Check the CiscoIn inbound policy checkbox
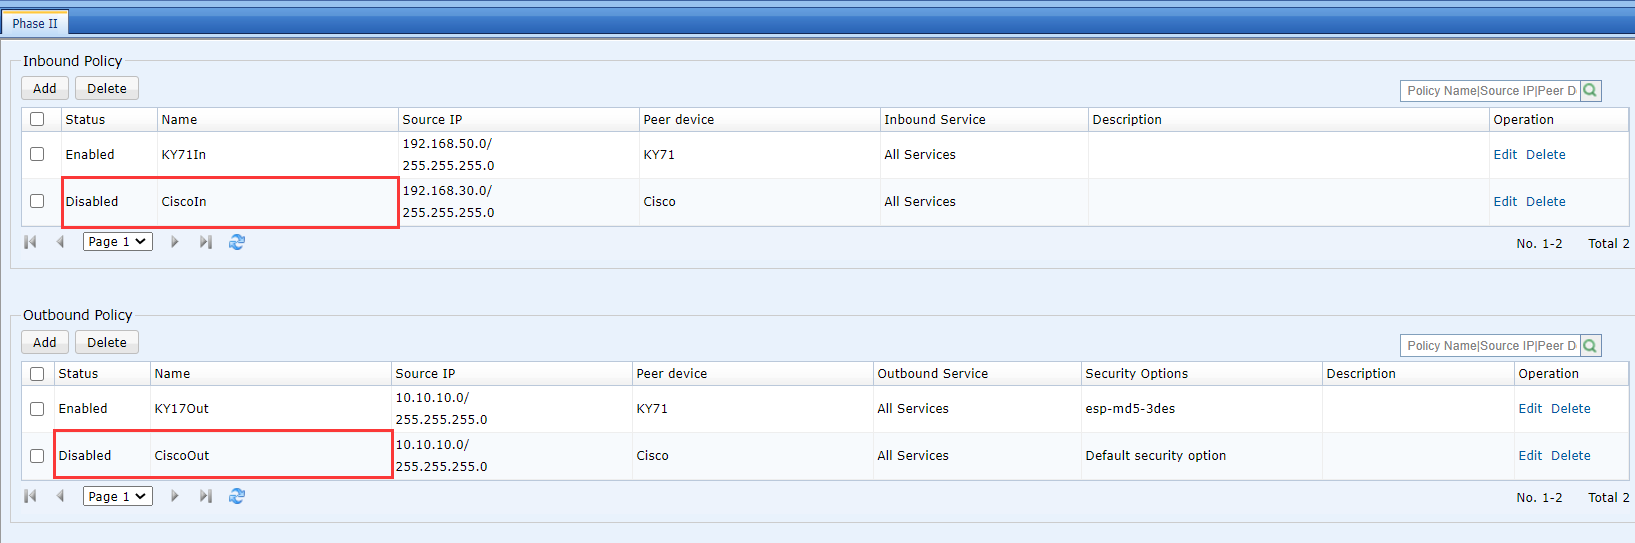Viewport: 1635px width, 543px height. click(37, 201)
